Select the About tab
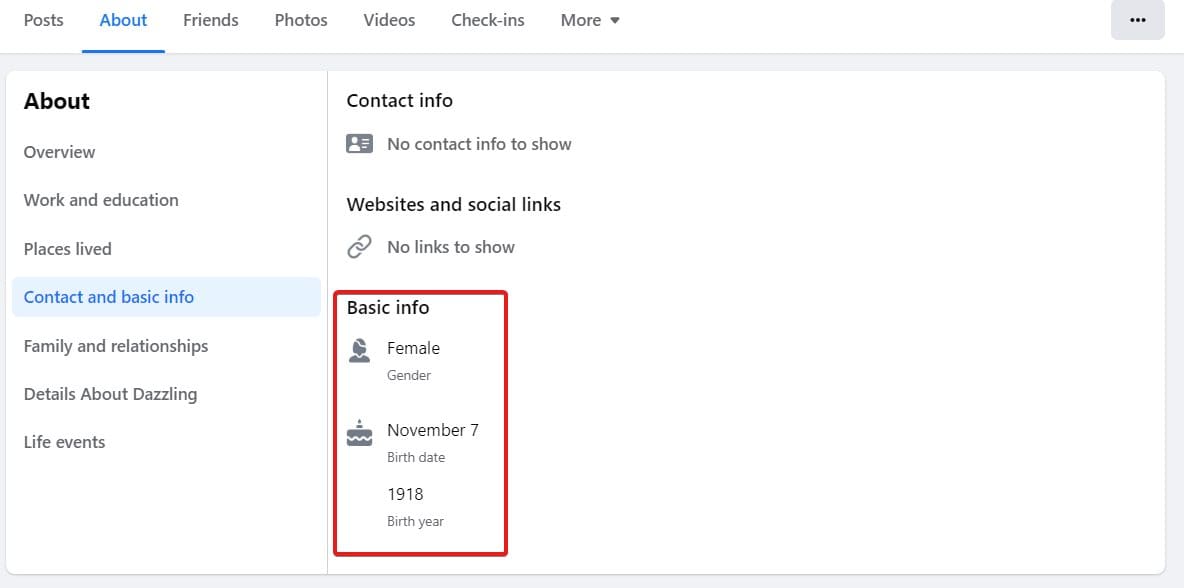The width and height of the screenshot is (1184, 588). coord(124,20)
